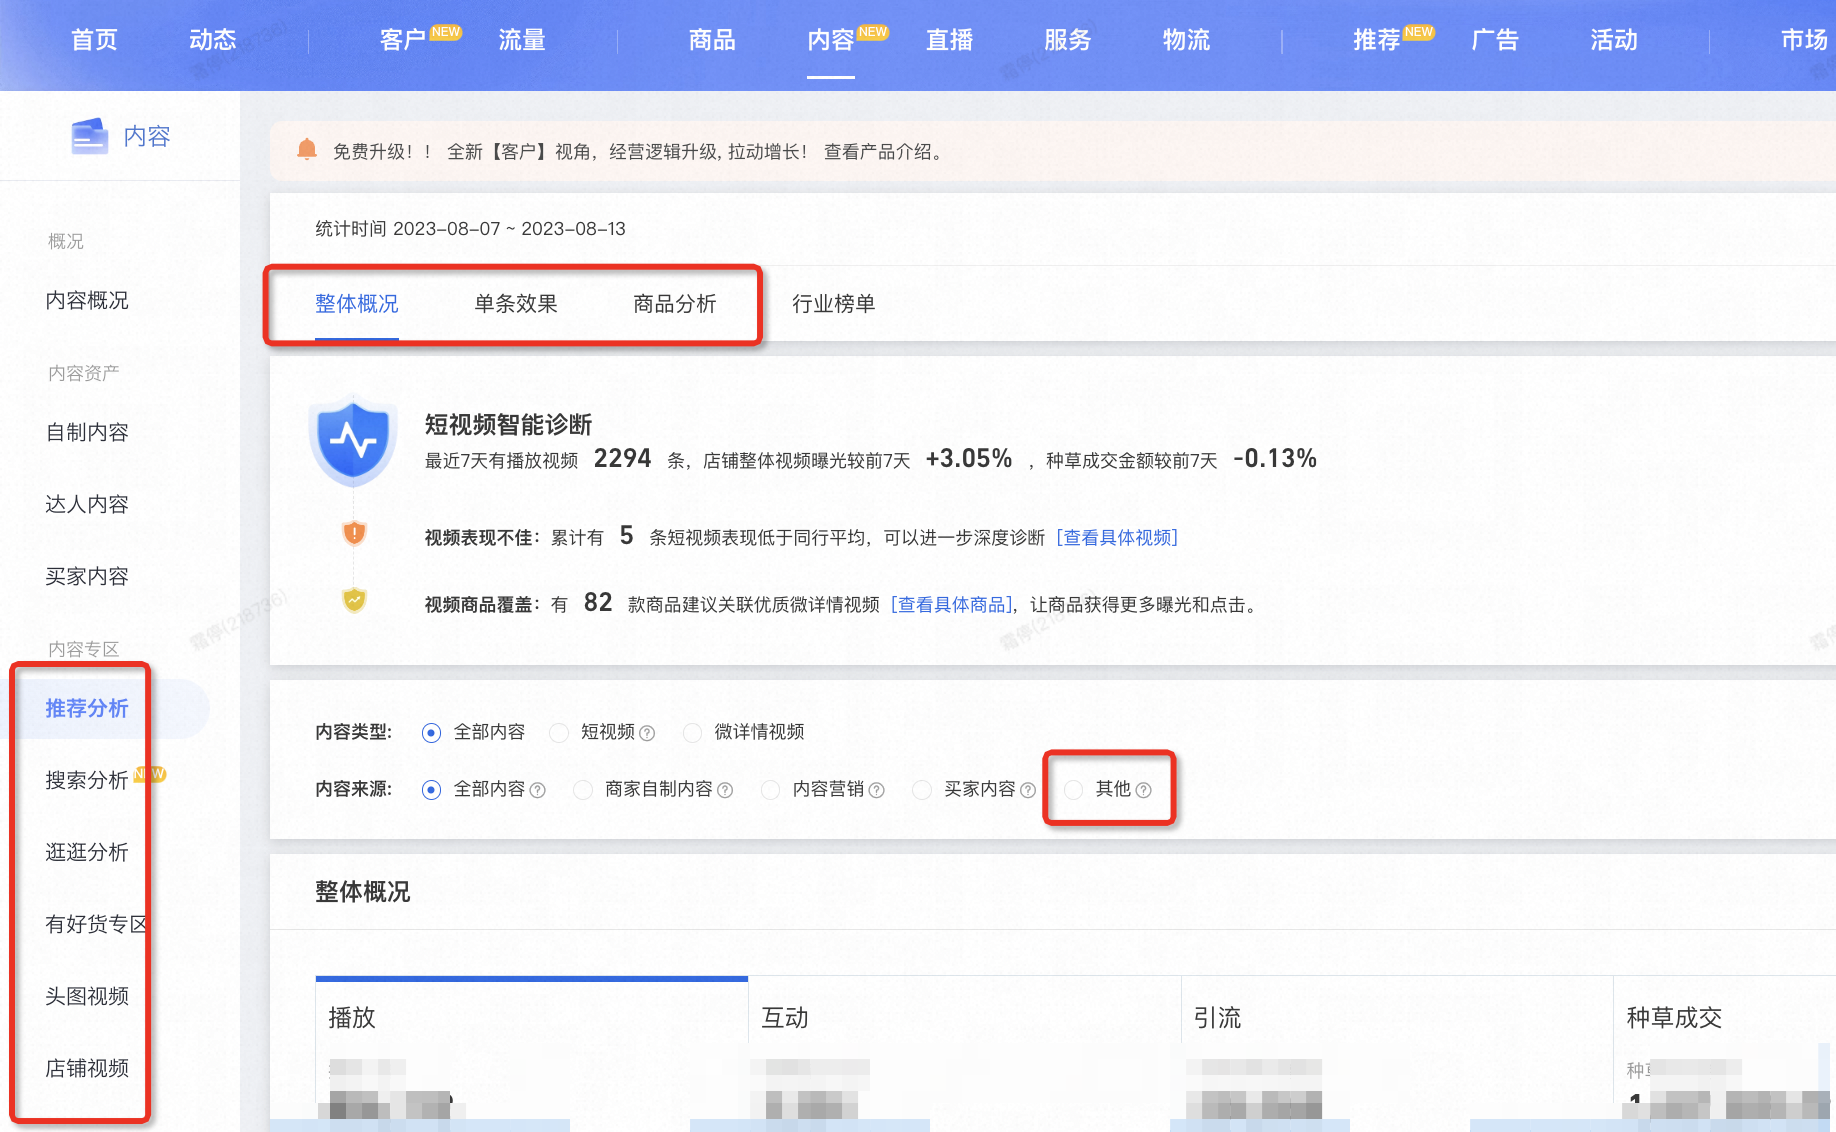Open 流量 in top navigation

pyautogui.click(x=522, y=40)
